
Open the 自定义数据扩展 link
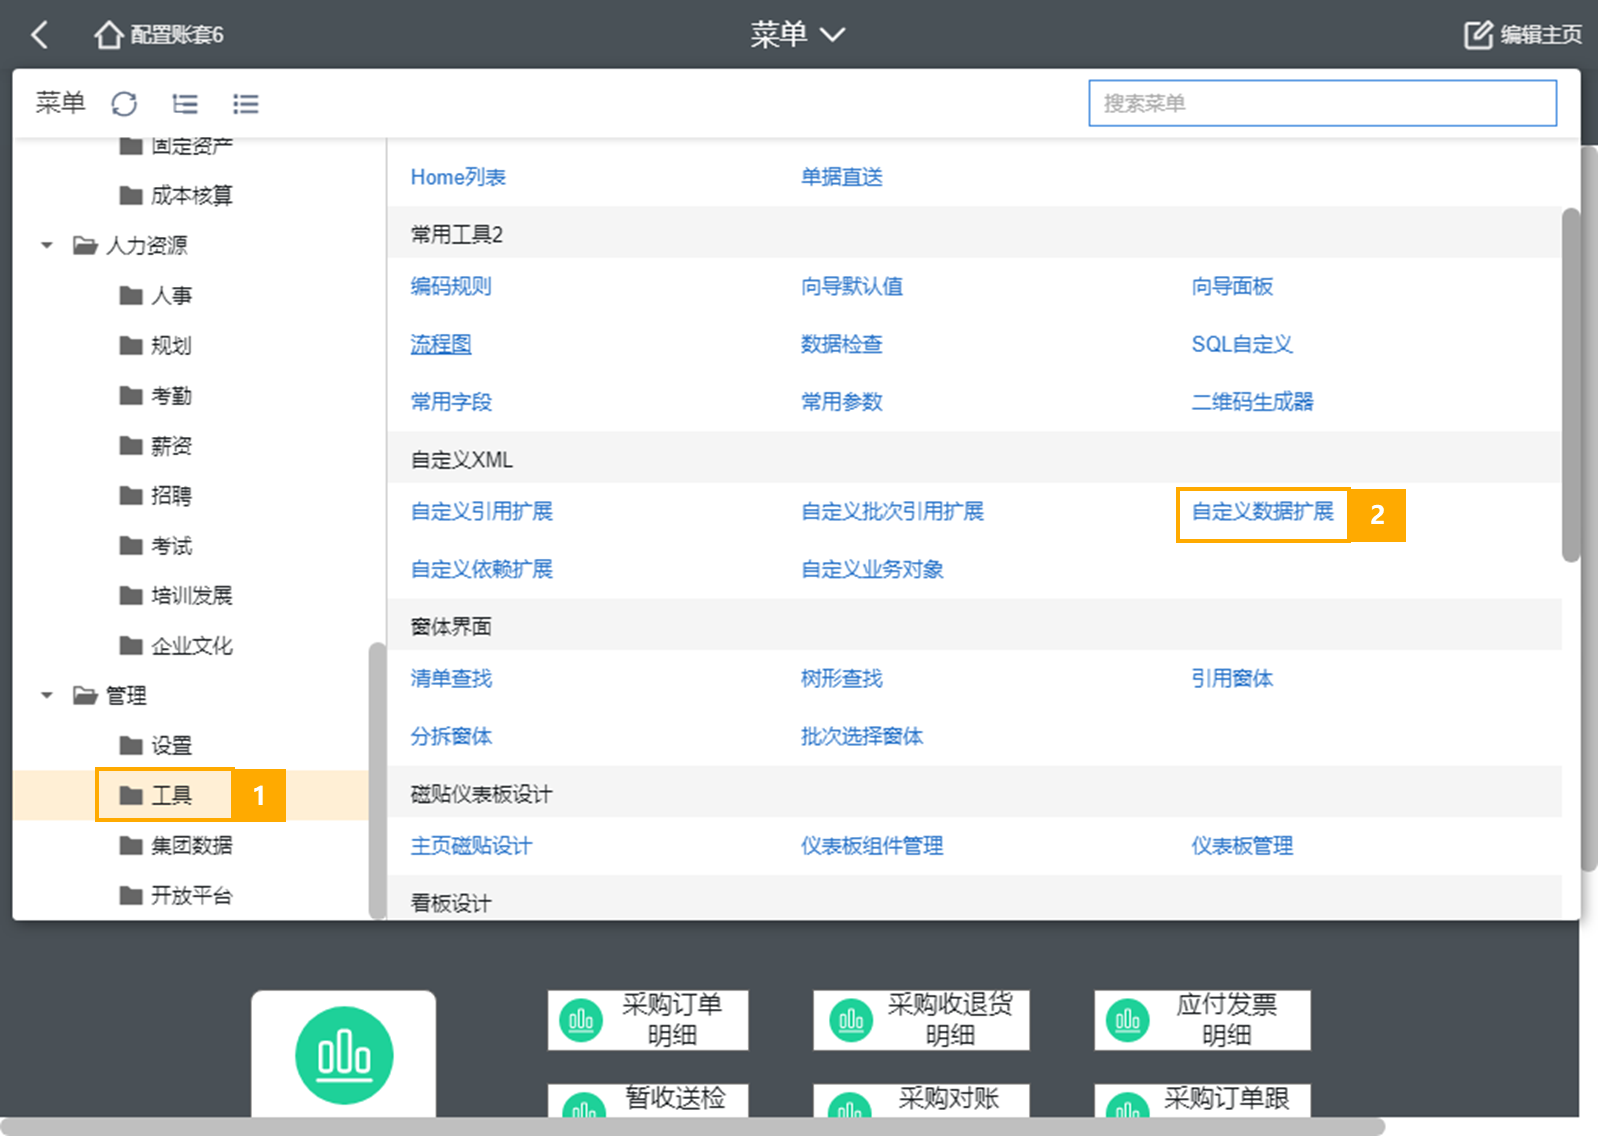tap(1262, 511)
